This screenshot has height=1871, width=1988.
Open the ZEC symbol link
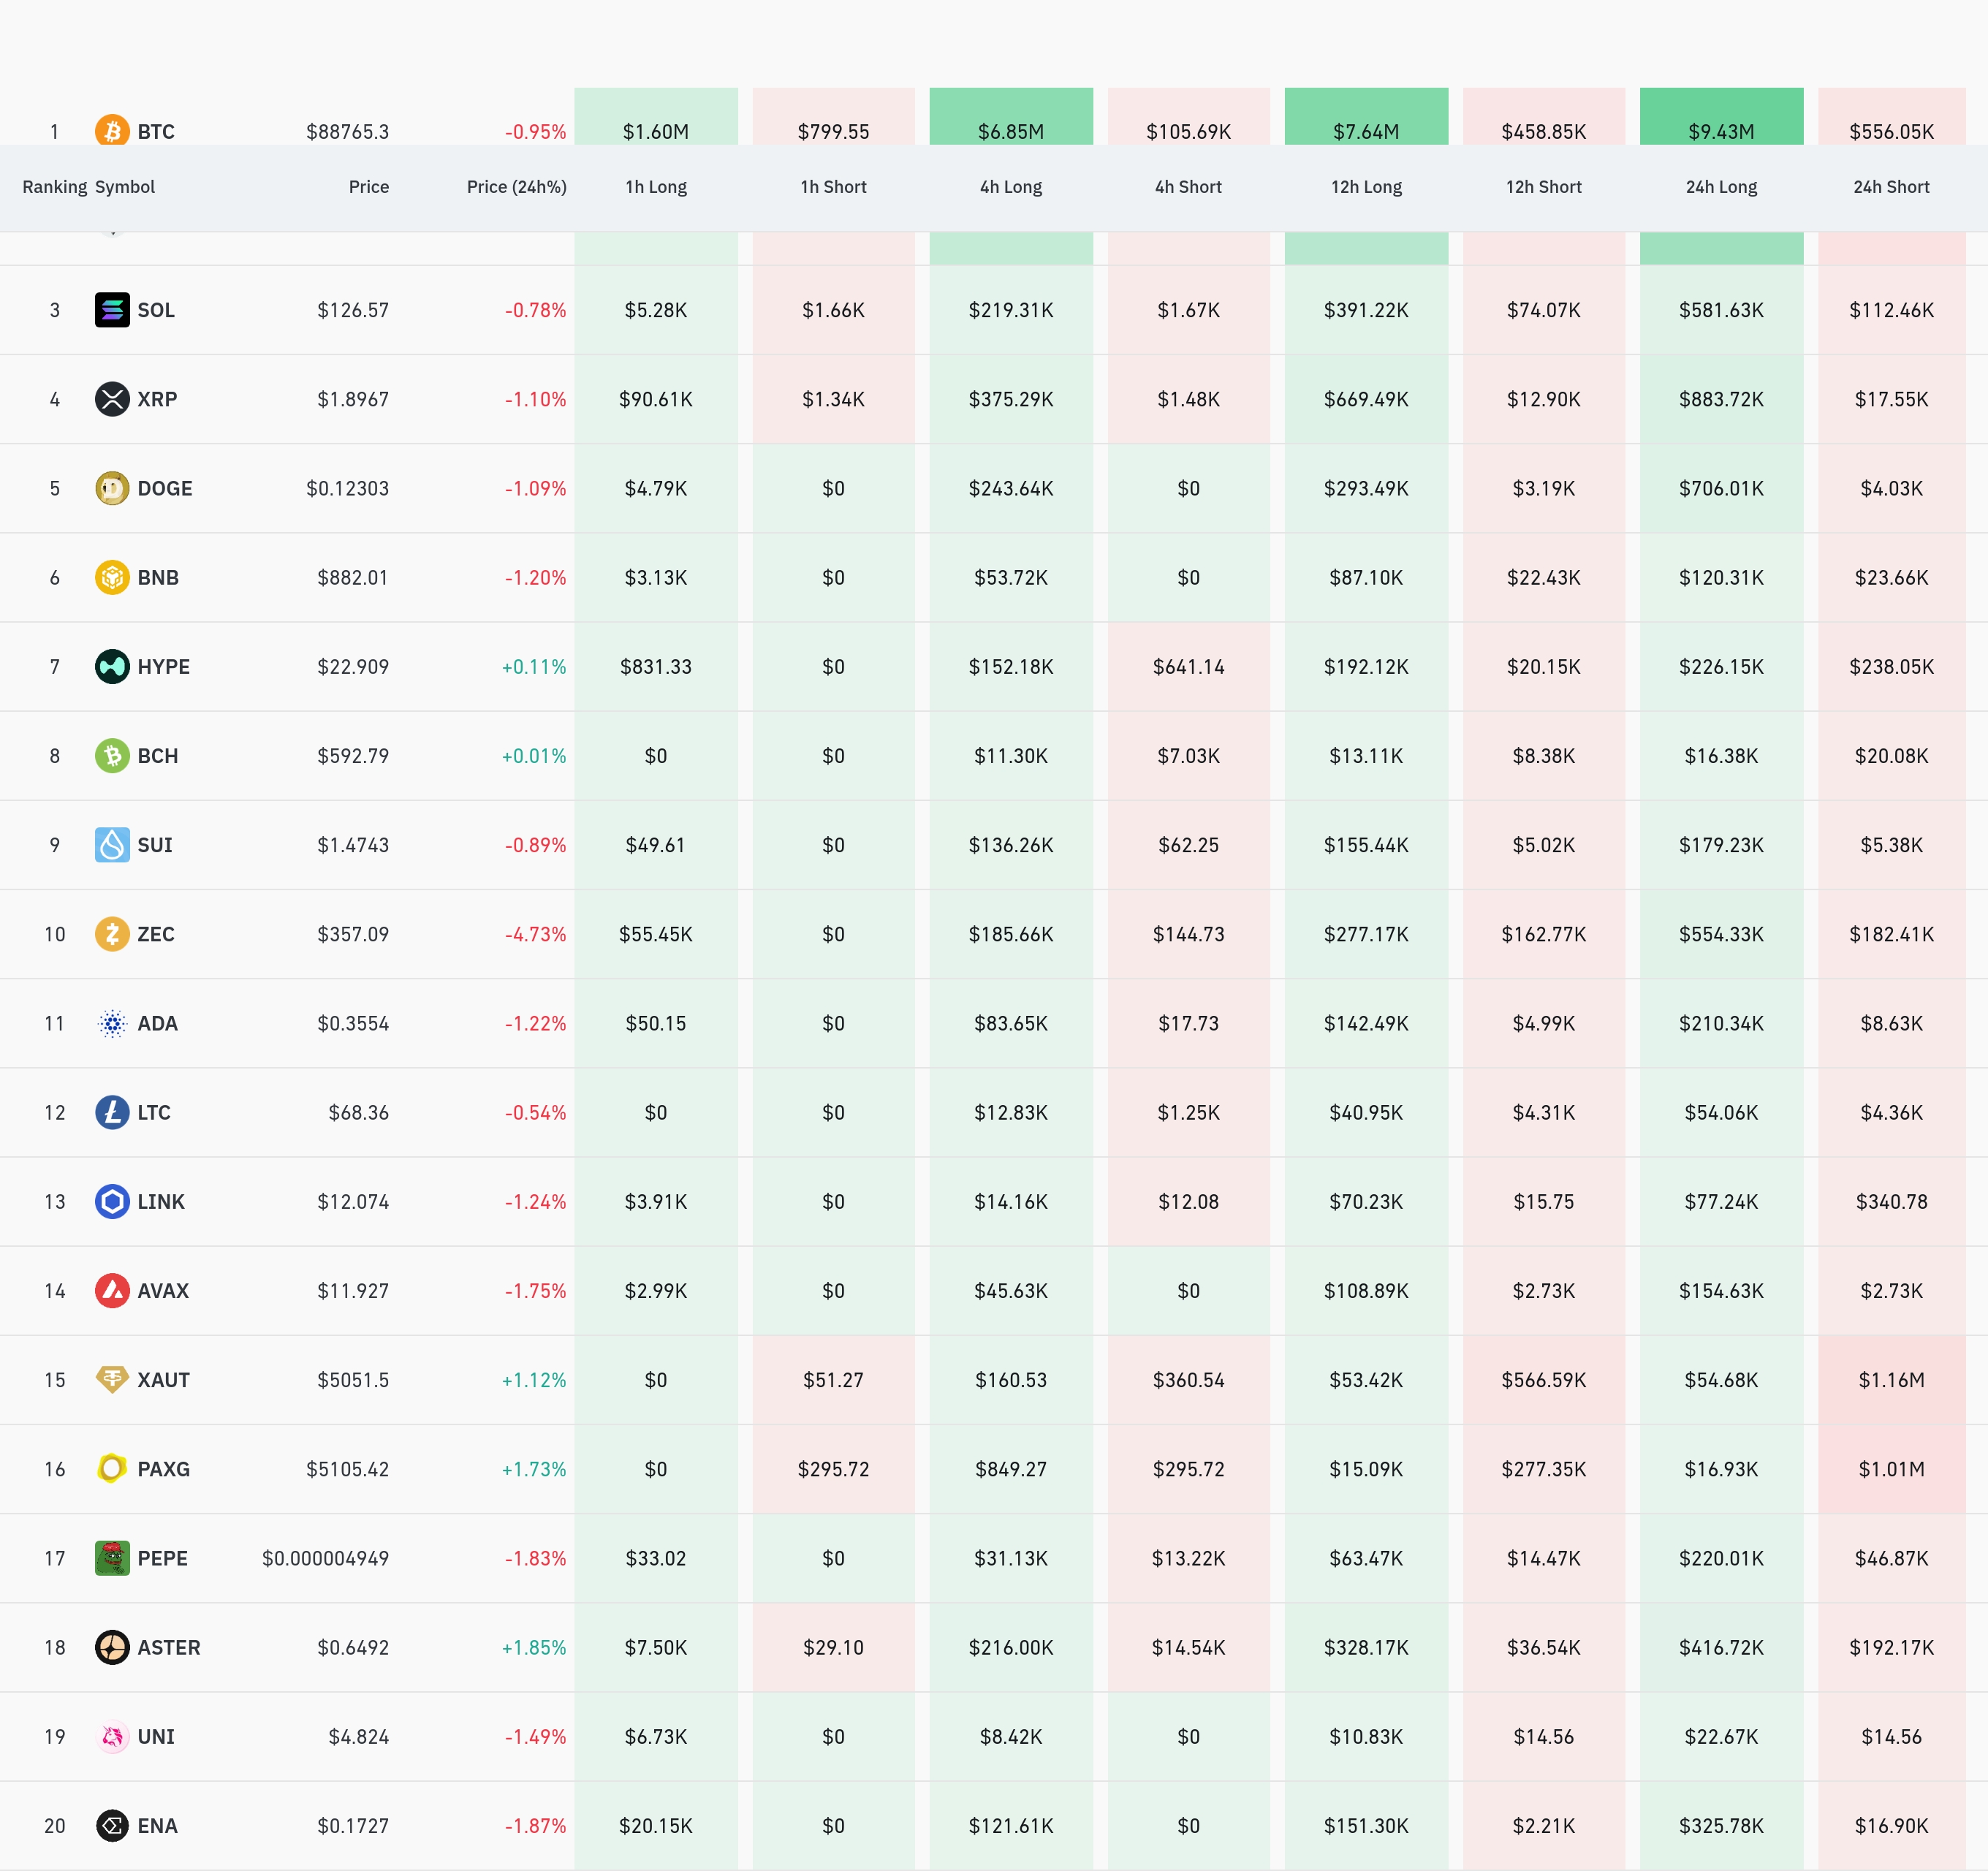[x=156, y=934]
